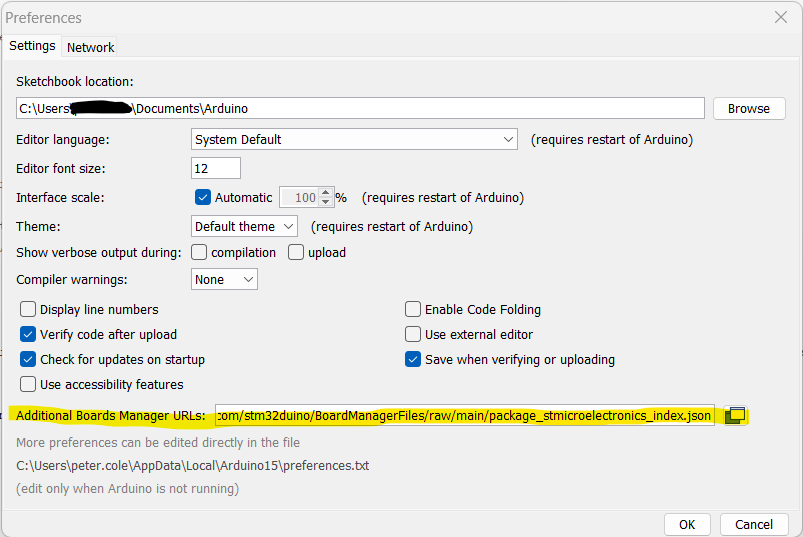The height and width of the screenshot is (537, 803).
Task: Enable Display line numbers
Action: pyautogui.click(x=28, y=310)
